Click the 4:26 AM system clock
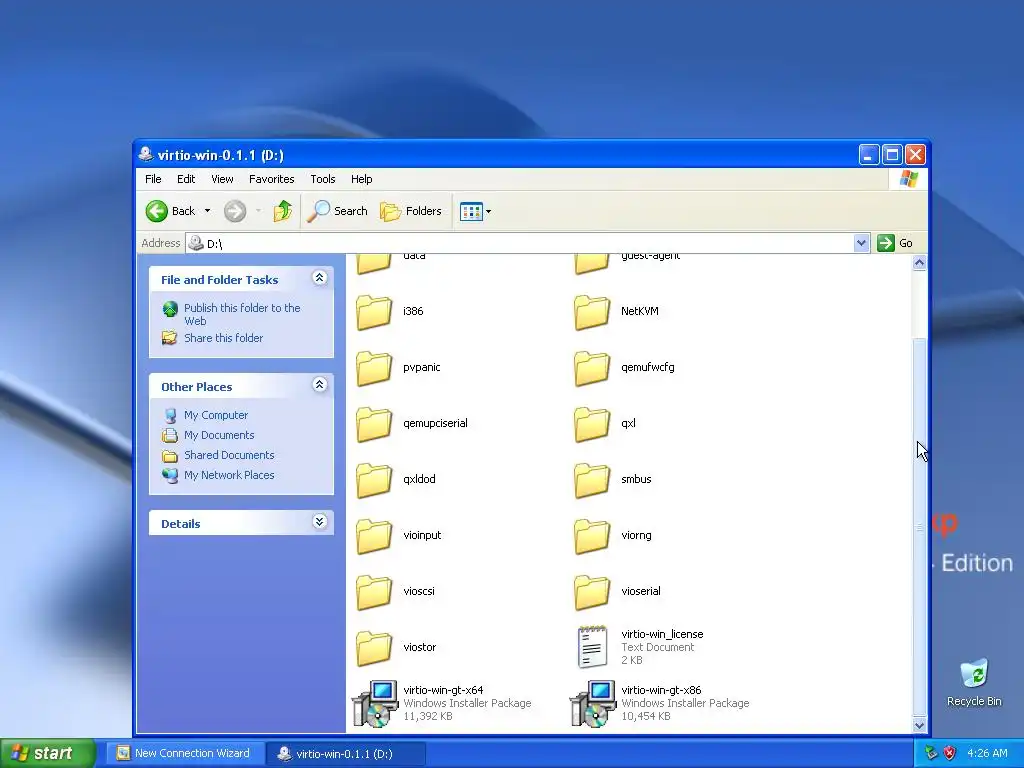 [987, 753]
